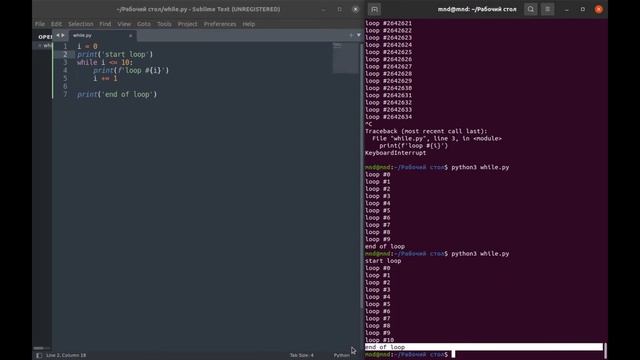Change the Python syntax selector

point(342,356)
